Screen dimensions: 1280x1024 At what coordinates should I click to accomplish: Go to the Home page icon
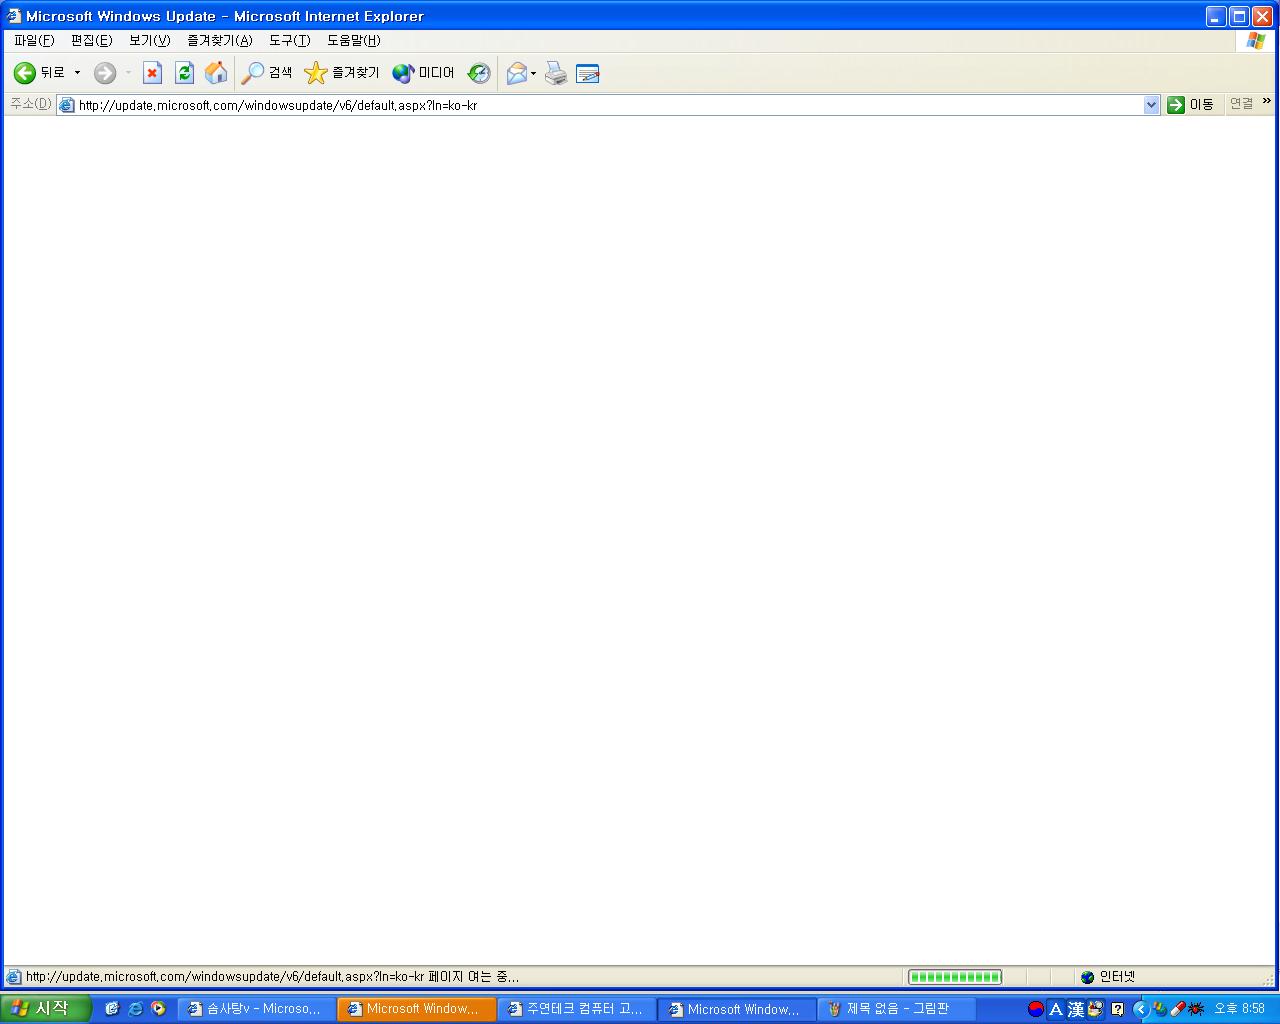[x=215, y=73]
